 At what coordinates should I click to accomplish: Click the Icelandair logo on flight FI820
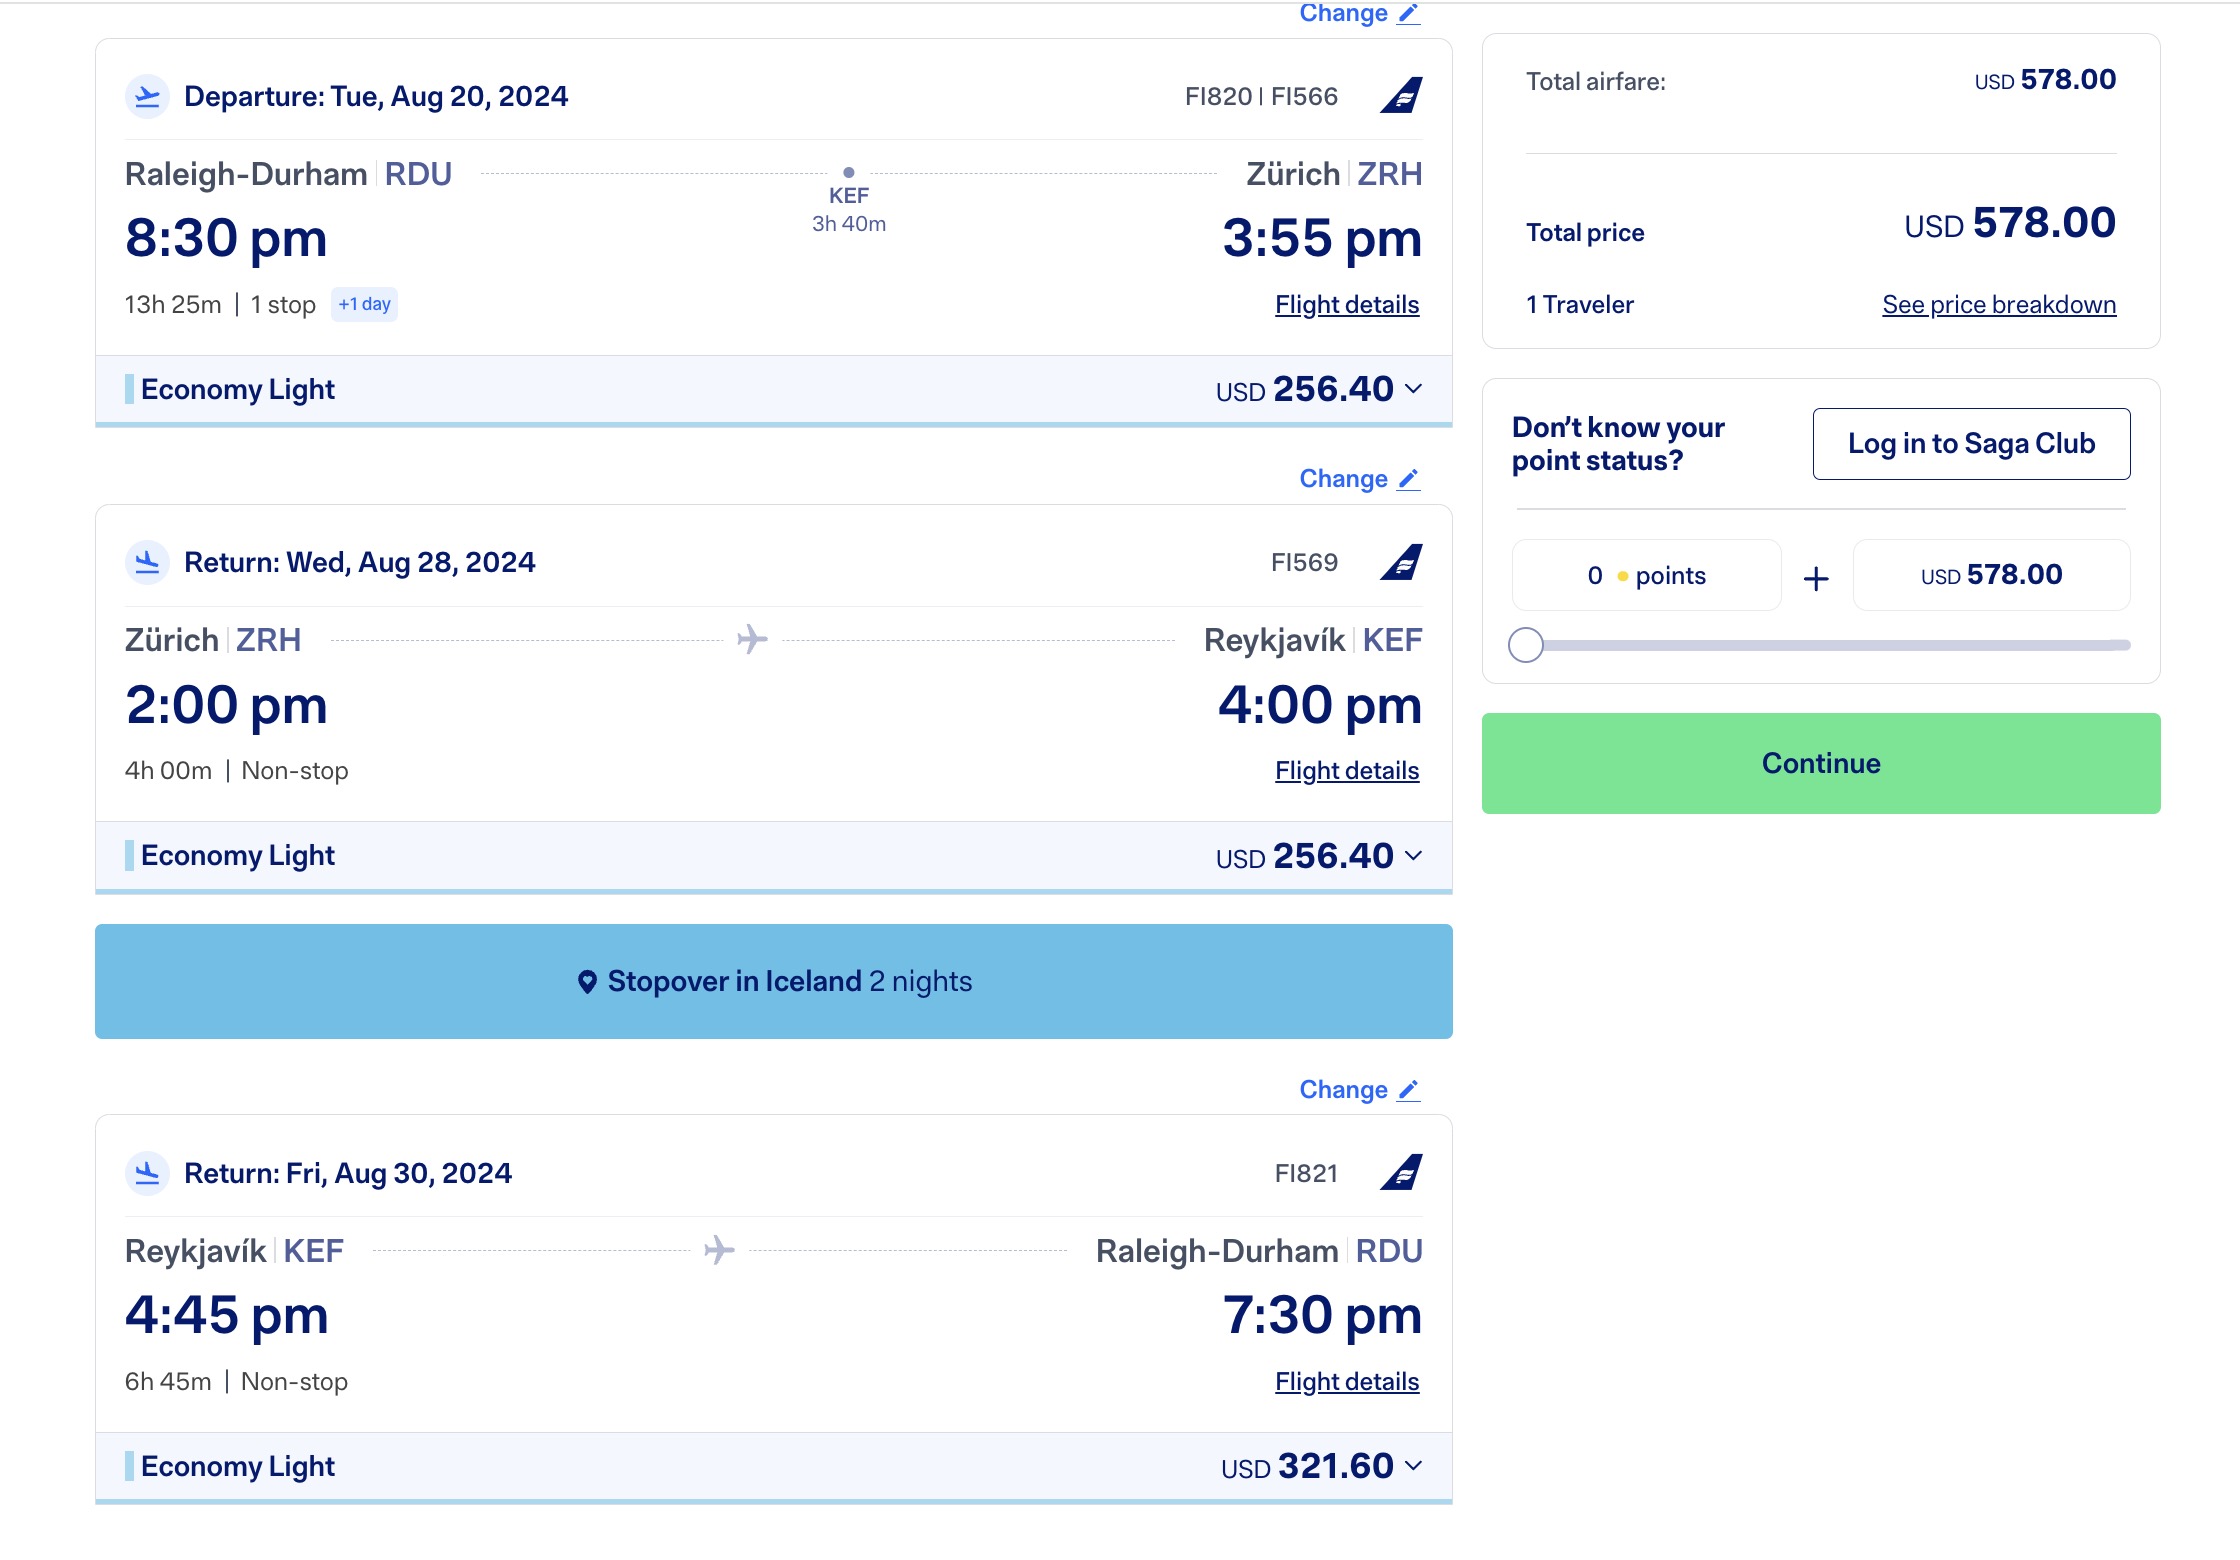click(x=1402, y=95)
